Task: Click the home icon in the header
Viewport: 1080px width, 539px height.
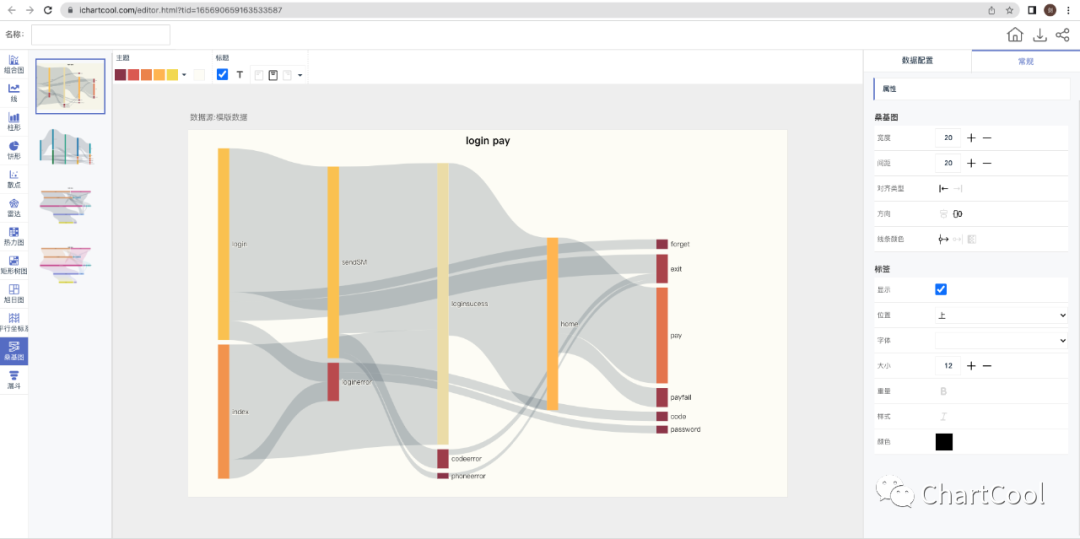Action: tap(1015, 35)
